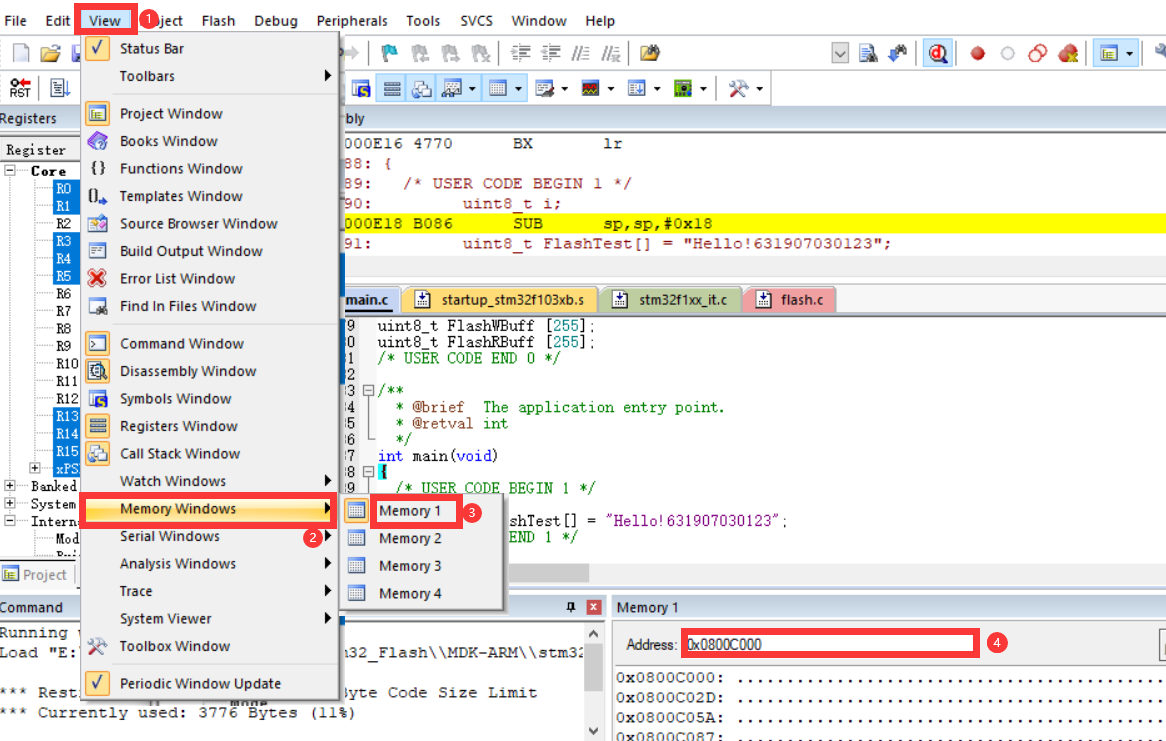Viewport: 1166px width, 741px height.
Task: Comment out the selected lines
Action: (x=581, y=53)
